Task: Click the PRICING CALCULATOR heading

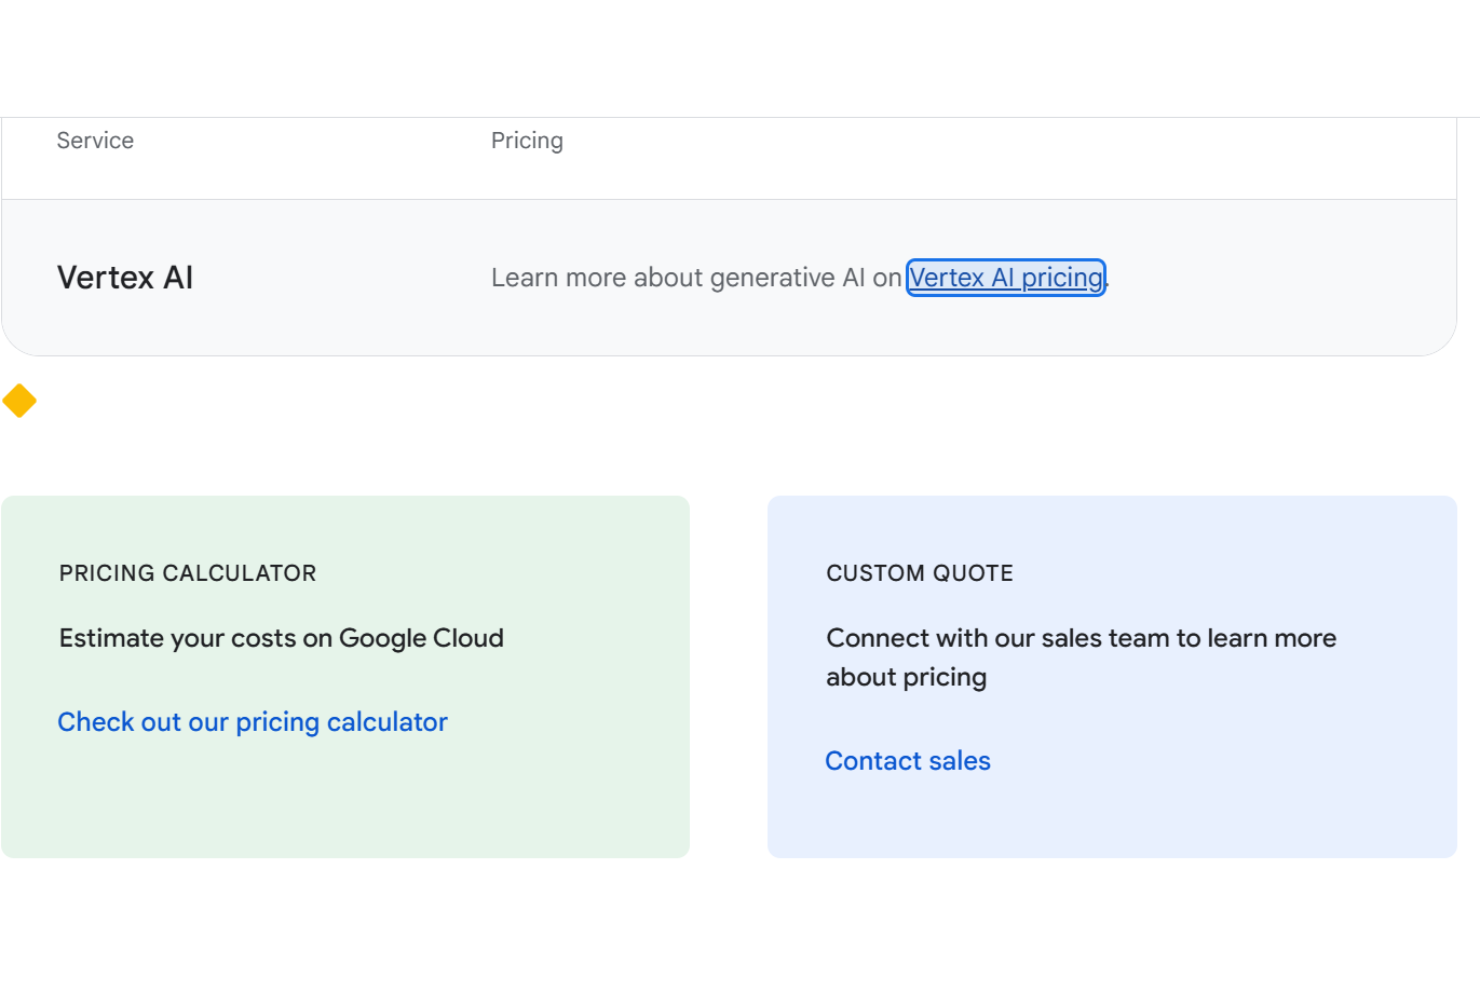Action: (x=188, y=573)
